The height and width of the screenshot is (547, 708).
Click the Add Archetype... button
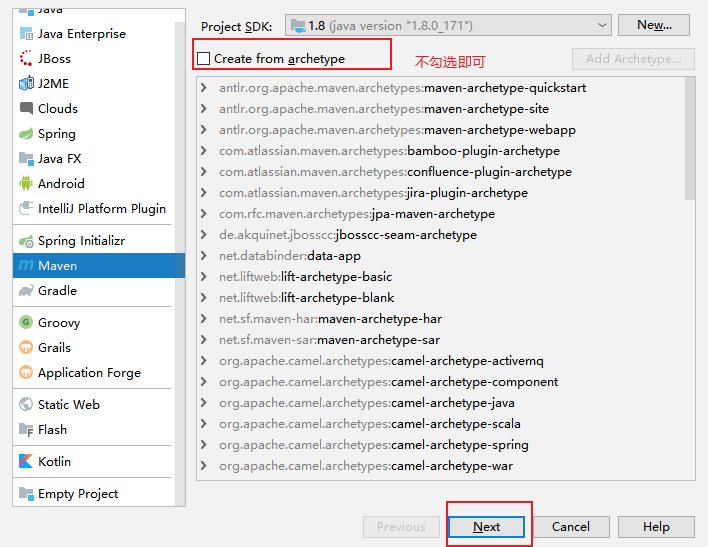(x=633, y=59)
